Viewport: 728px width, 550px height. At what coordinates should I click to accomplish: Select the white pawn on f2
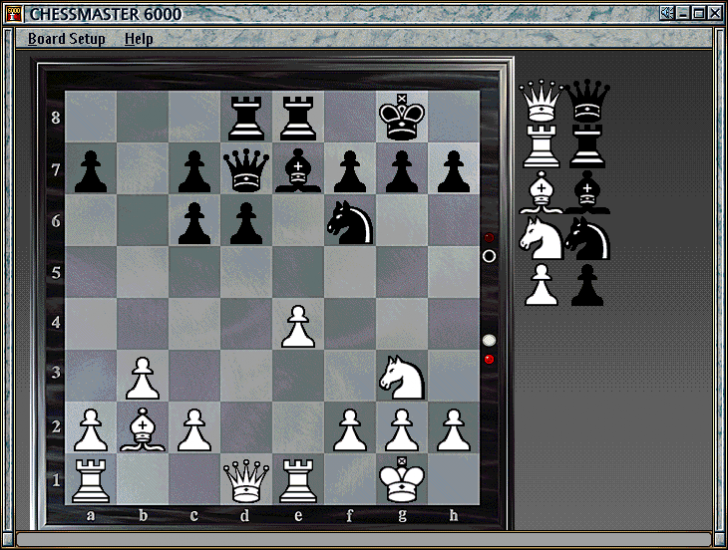[350, 430]
